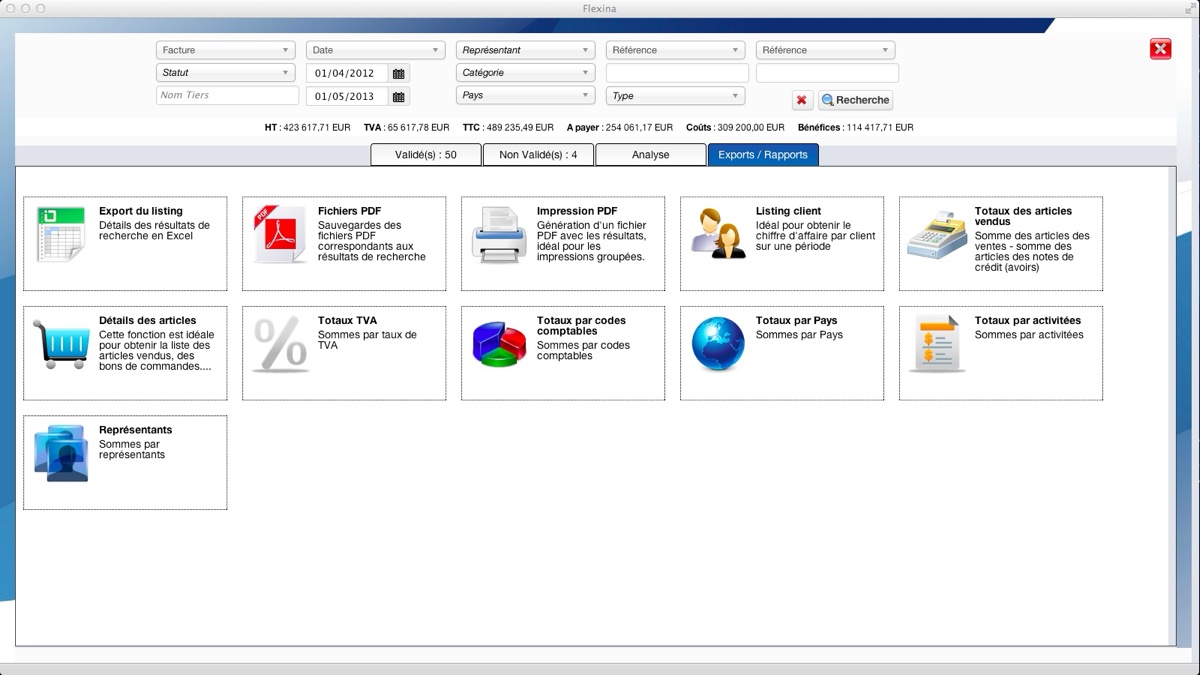Image resolution: width=1200 pixels, height=675 pixels.
Task: Click the Représentants title text
Action: pos(135,430)
